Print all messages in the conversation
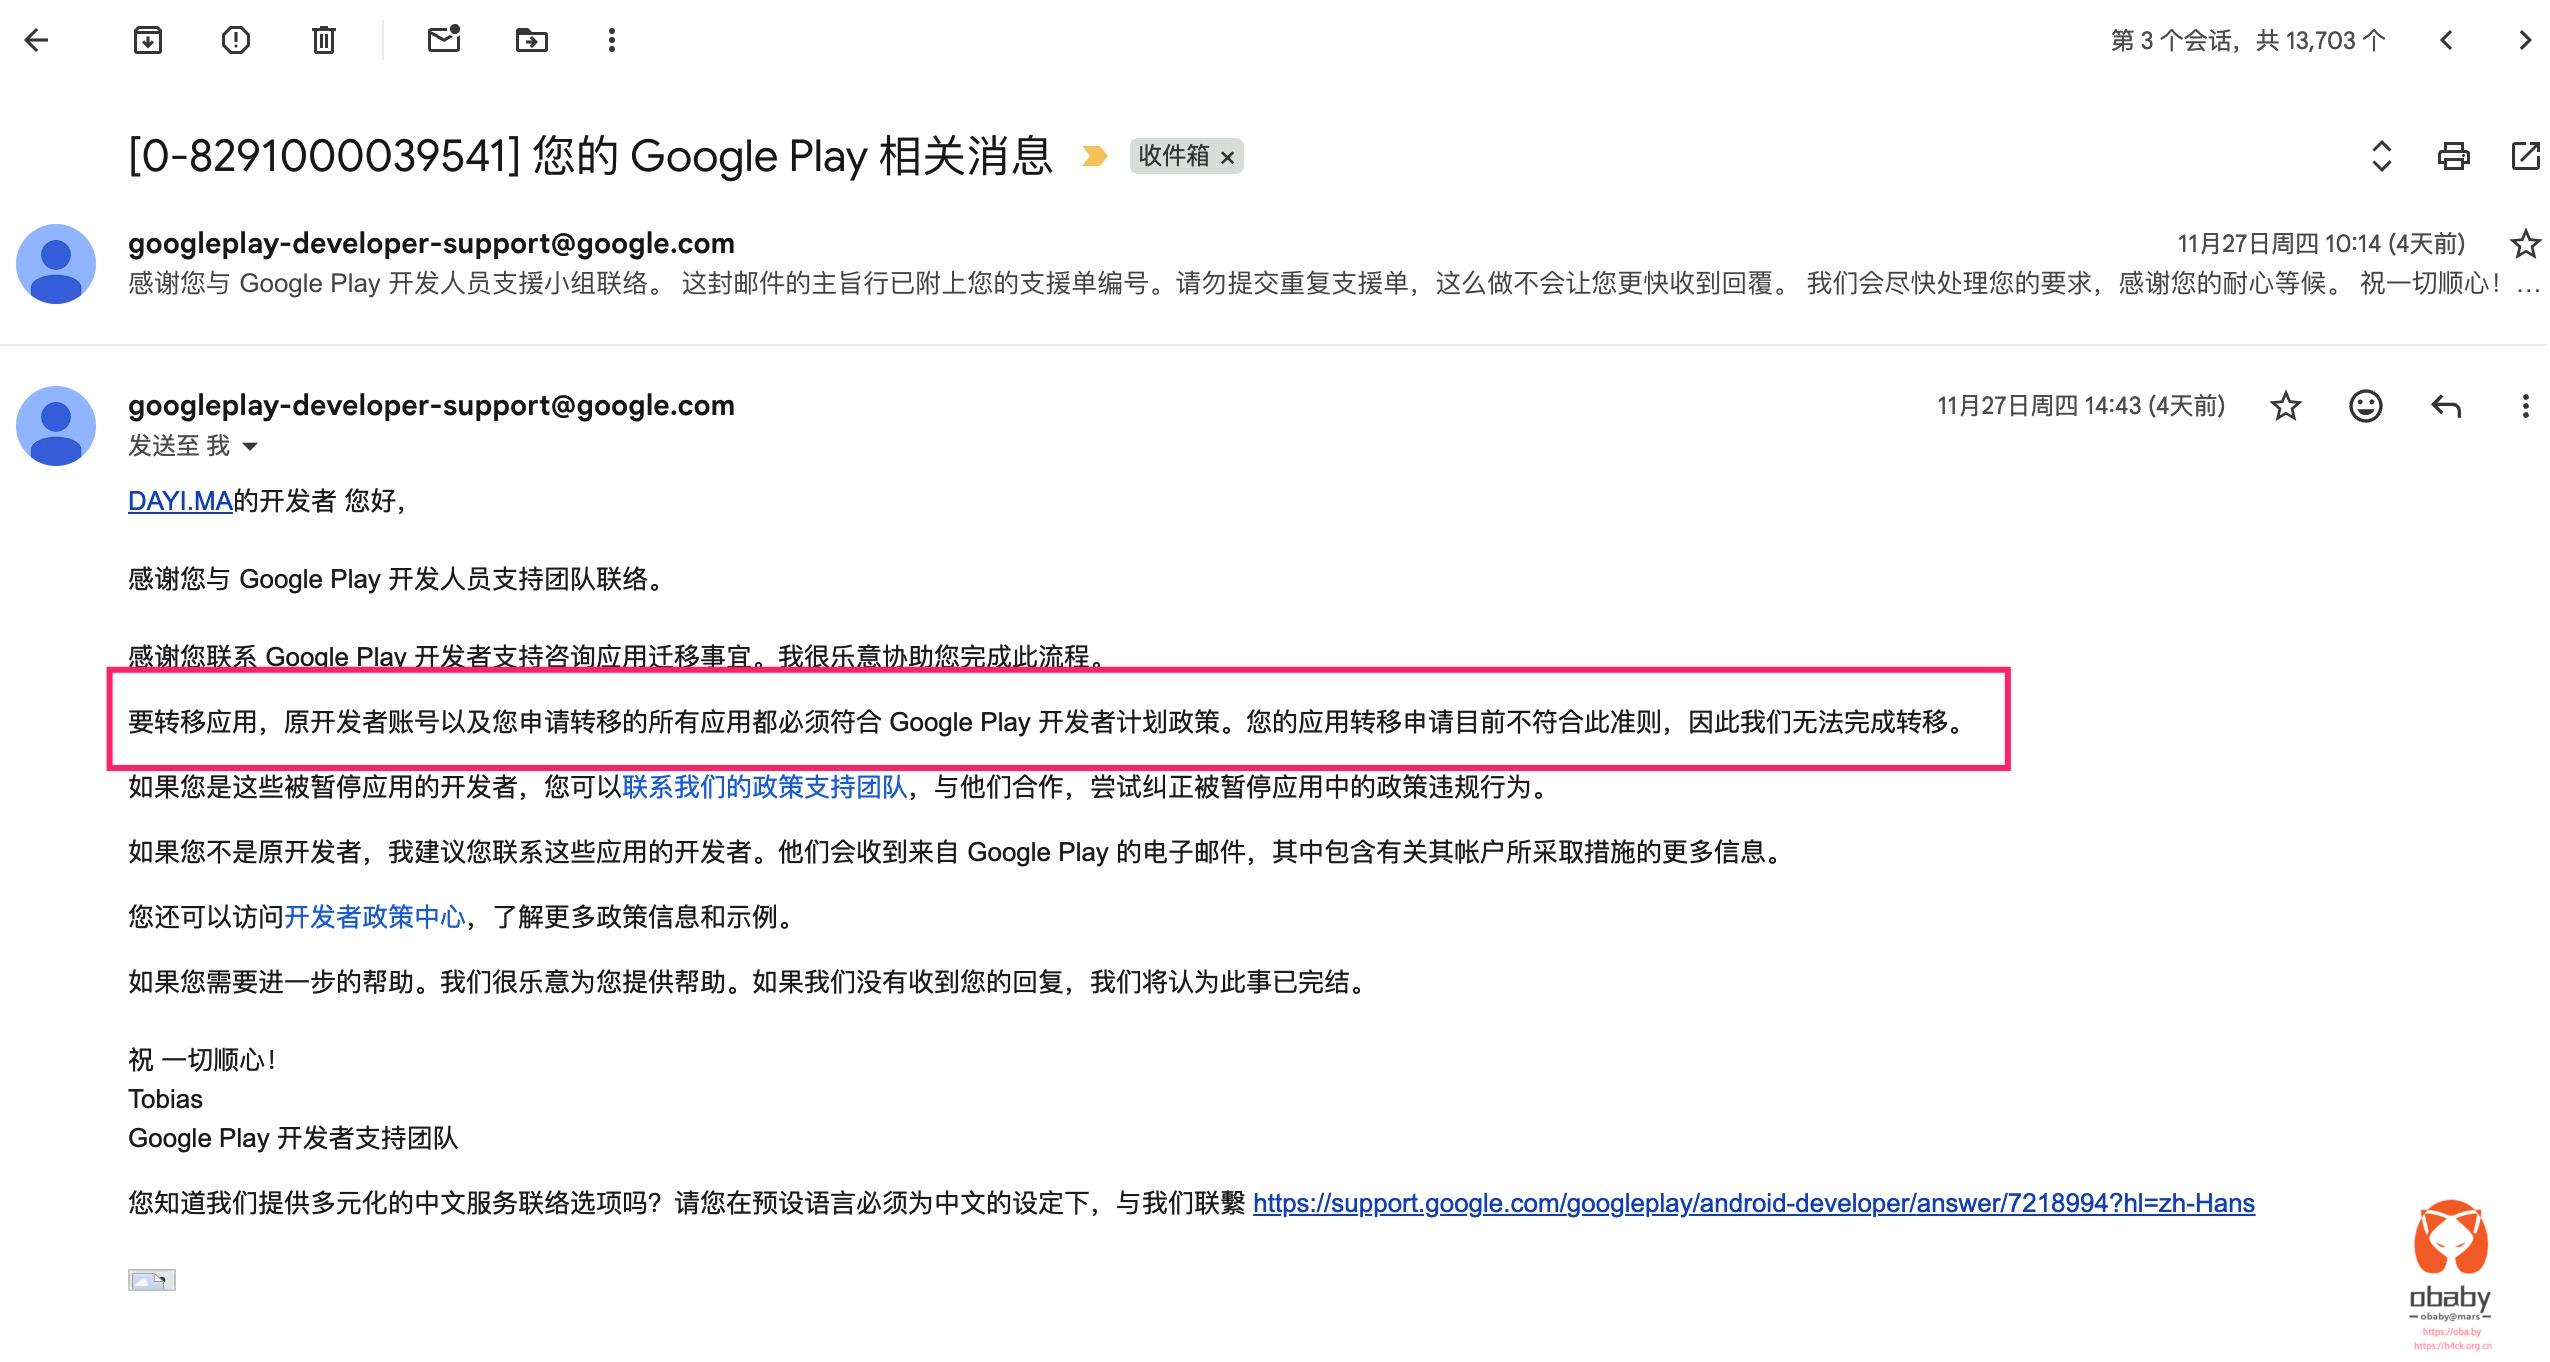2550x1362 pixels. pyautogui.click(x=2453, y=156)
